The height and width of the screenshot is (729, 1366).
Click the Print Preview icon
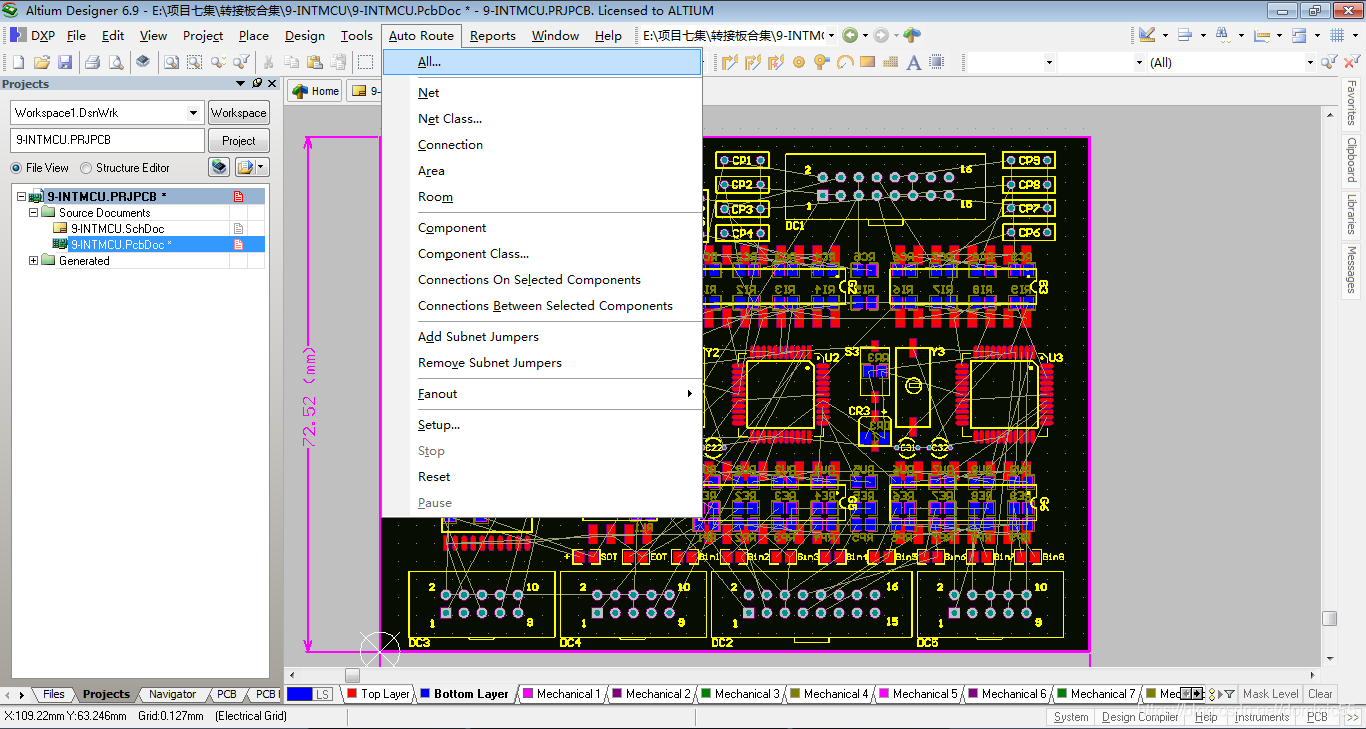click(116, 62)
